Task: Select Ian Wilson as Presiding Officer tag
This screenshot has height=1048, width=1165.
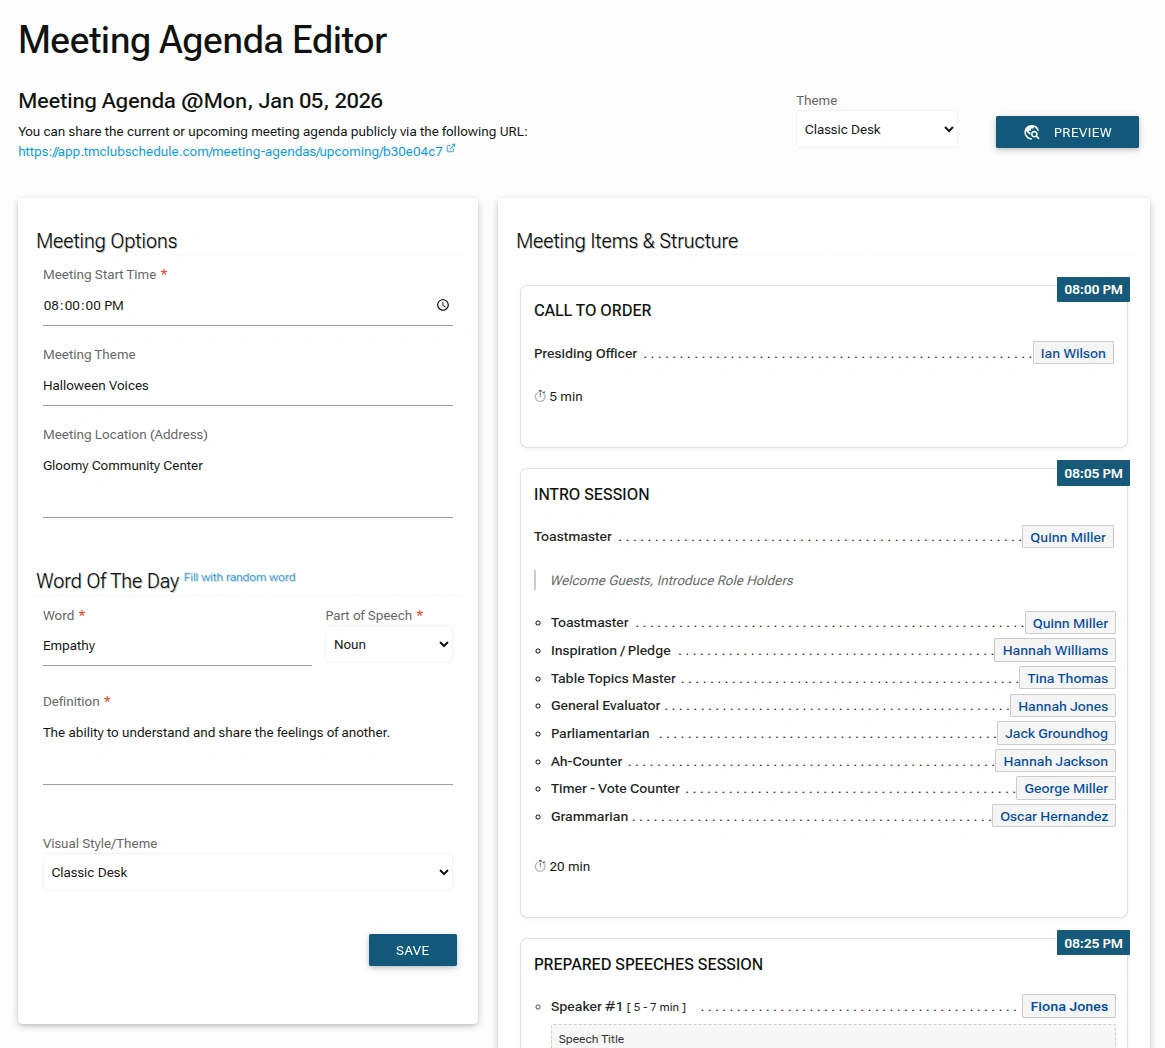Action: (x=1072, y=354)
